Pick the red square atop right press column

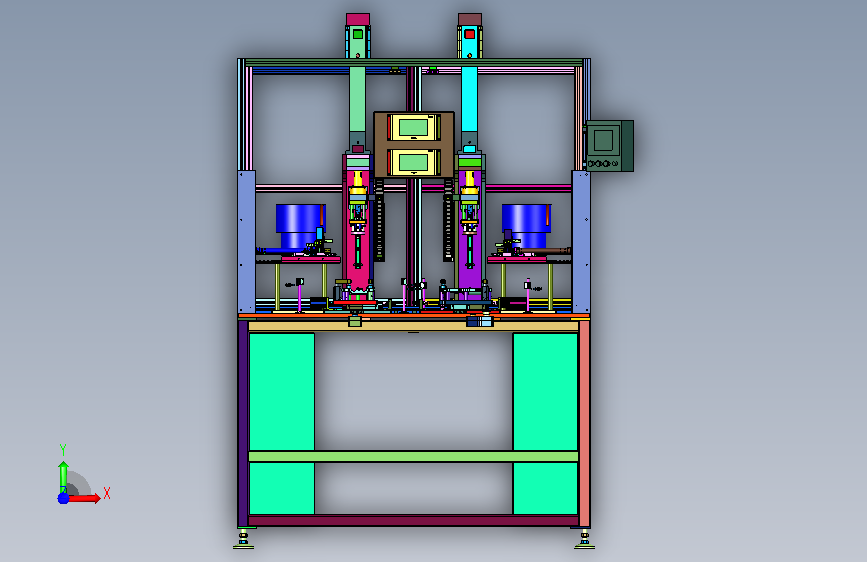tap(469, 34)
